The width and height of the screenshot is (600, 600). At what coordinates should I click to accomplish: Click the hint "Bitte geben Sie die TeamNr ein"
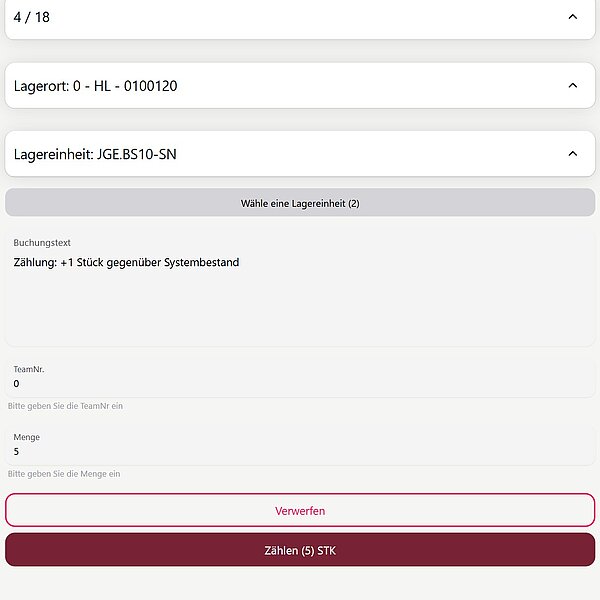65,406
